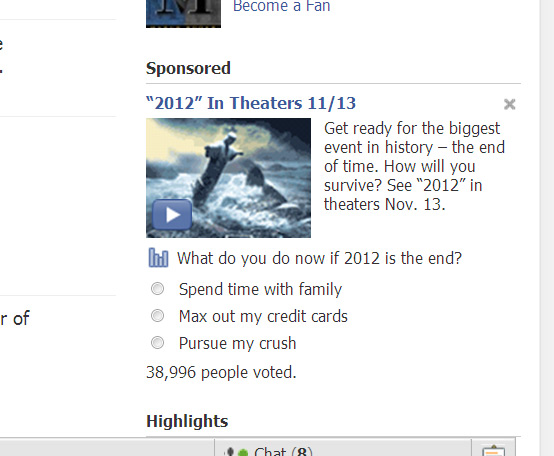Click the green online status dot in Chat
Screen dimensions: 554x456
pos(243,452)
